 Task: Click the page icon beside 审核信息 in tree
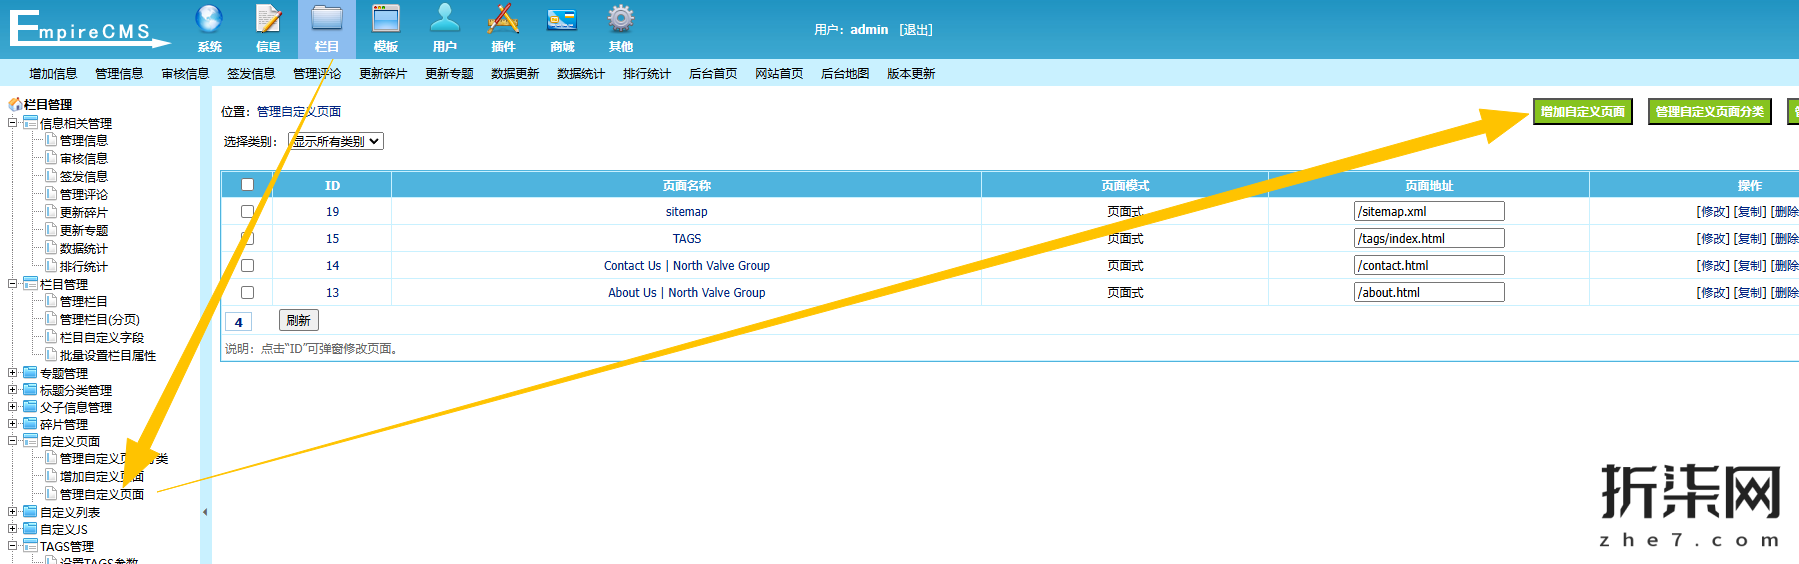[51, 158]
